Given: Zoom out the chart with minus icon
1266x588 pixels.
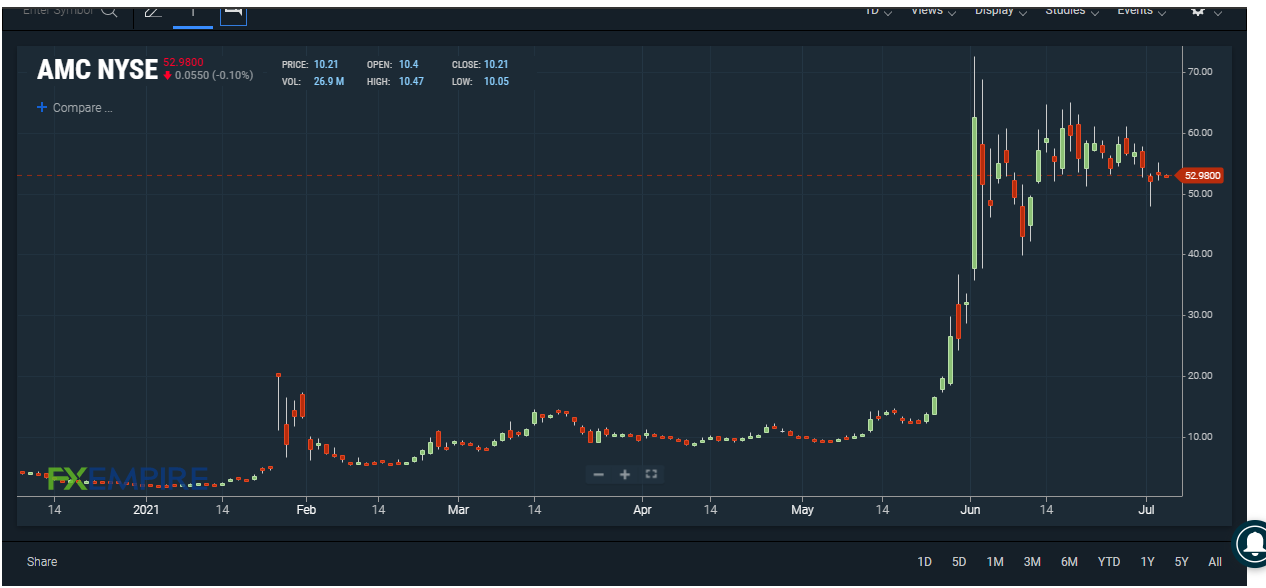Looking at the screenshot, I should pyautogui.click(x=598, y=474).
